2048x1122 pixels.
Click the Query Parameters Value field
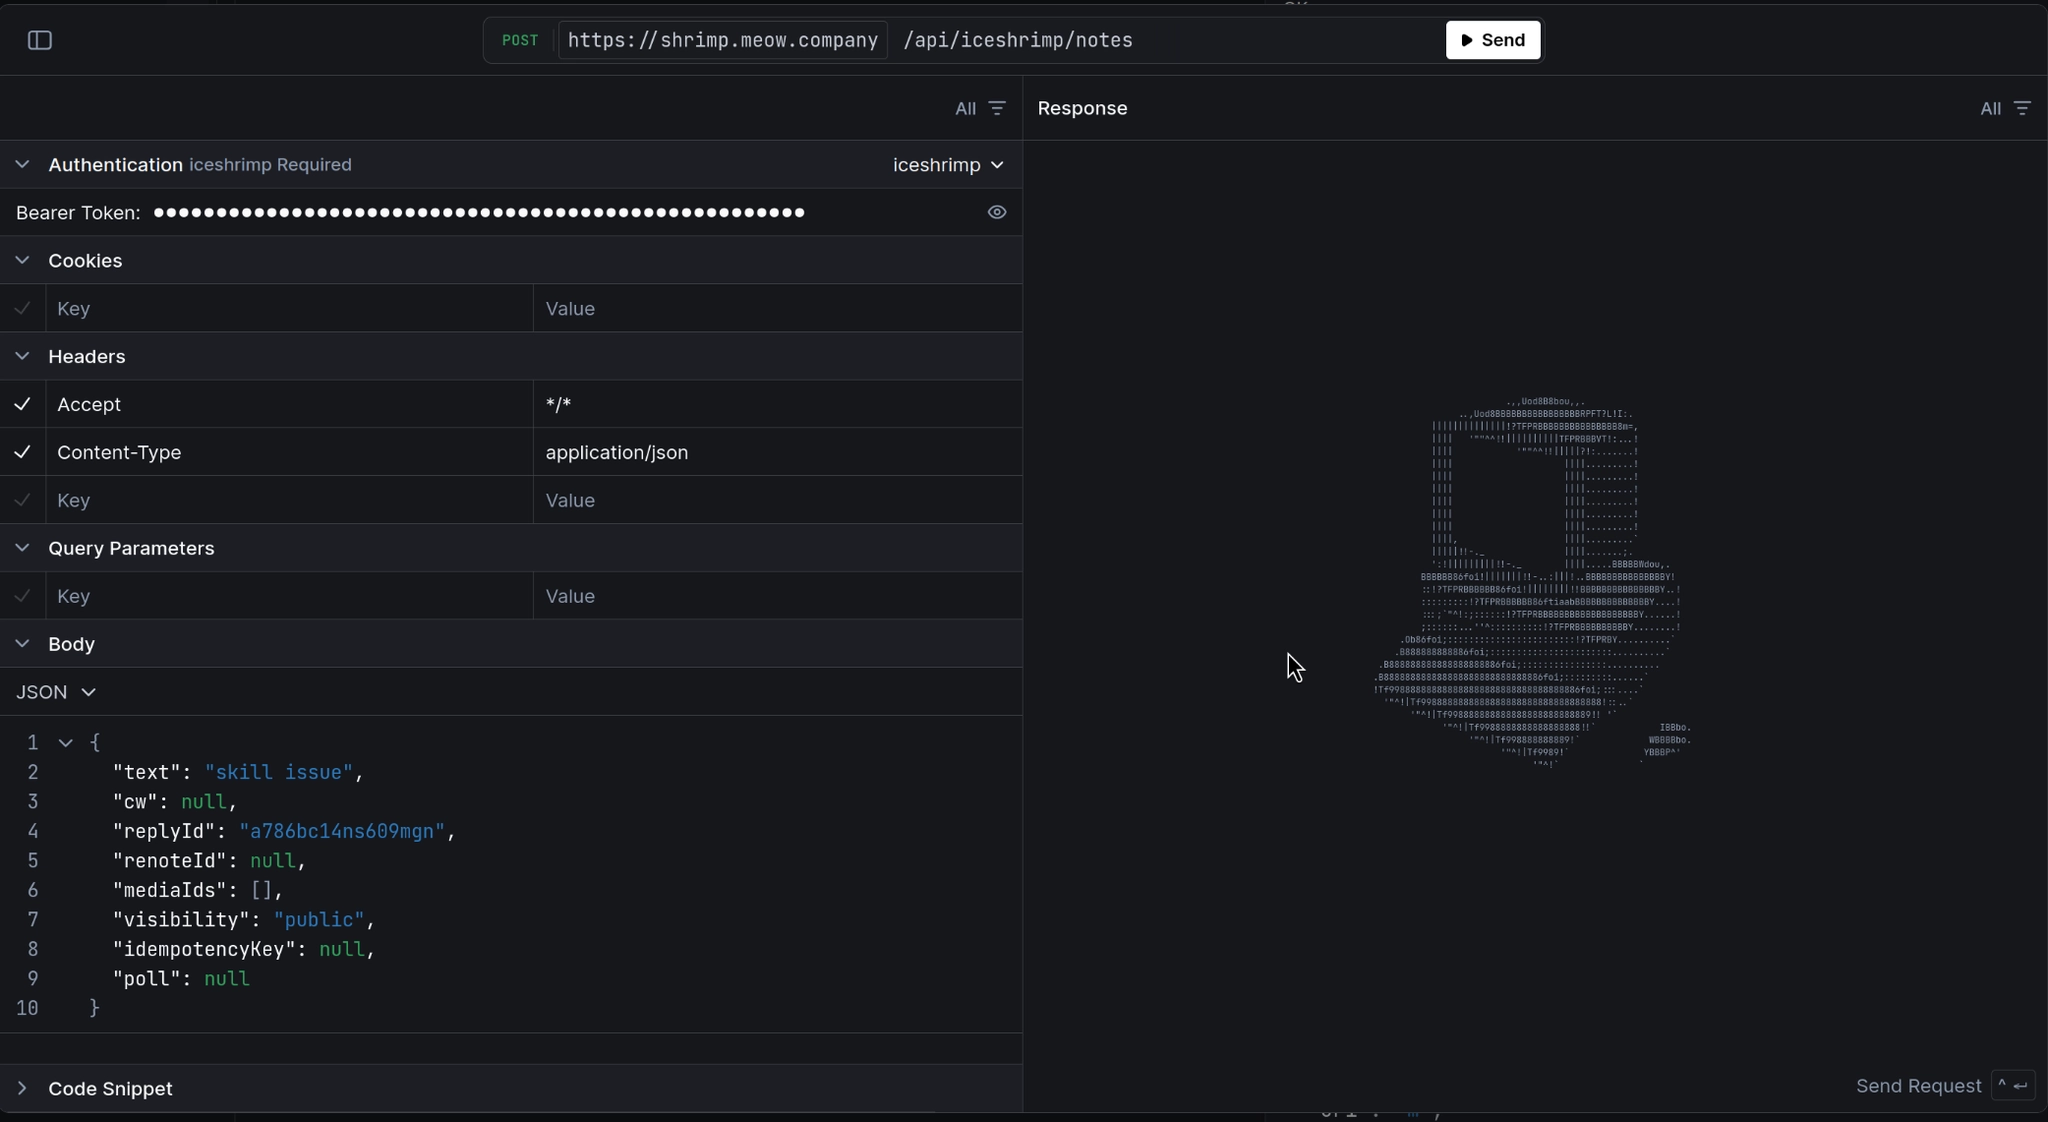tap(776, 596)
